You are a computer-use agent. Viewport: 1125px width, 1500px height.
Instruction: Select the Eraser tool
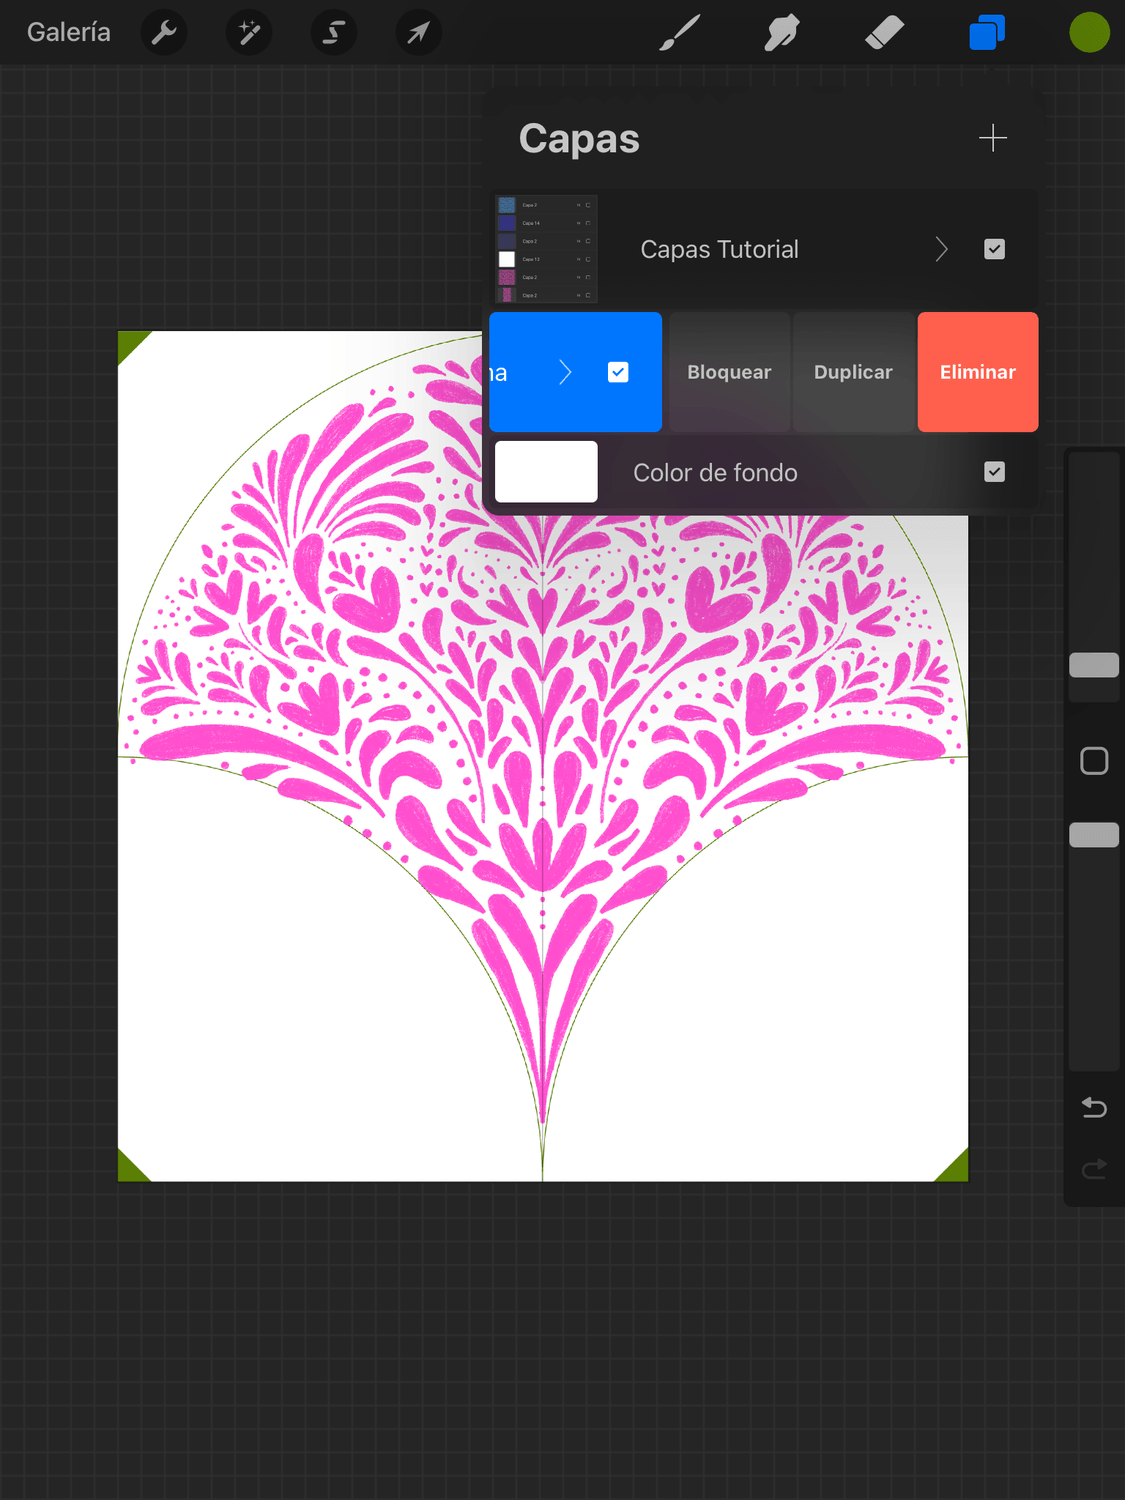pos(884,33)
